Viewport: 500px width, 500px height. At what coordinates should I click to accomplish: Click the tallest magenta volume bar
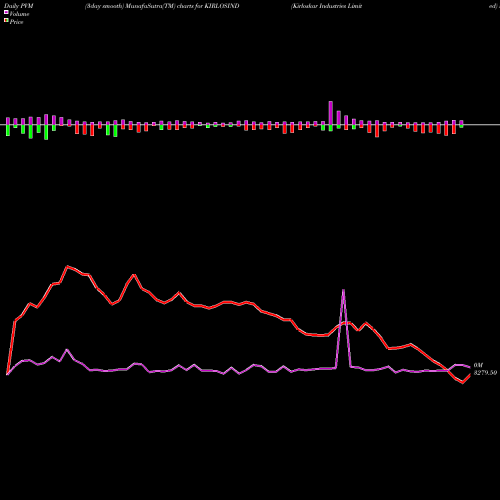[331, 113]
